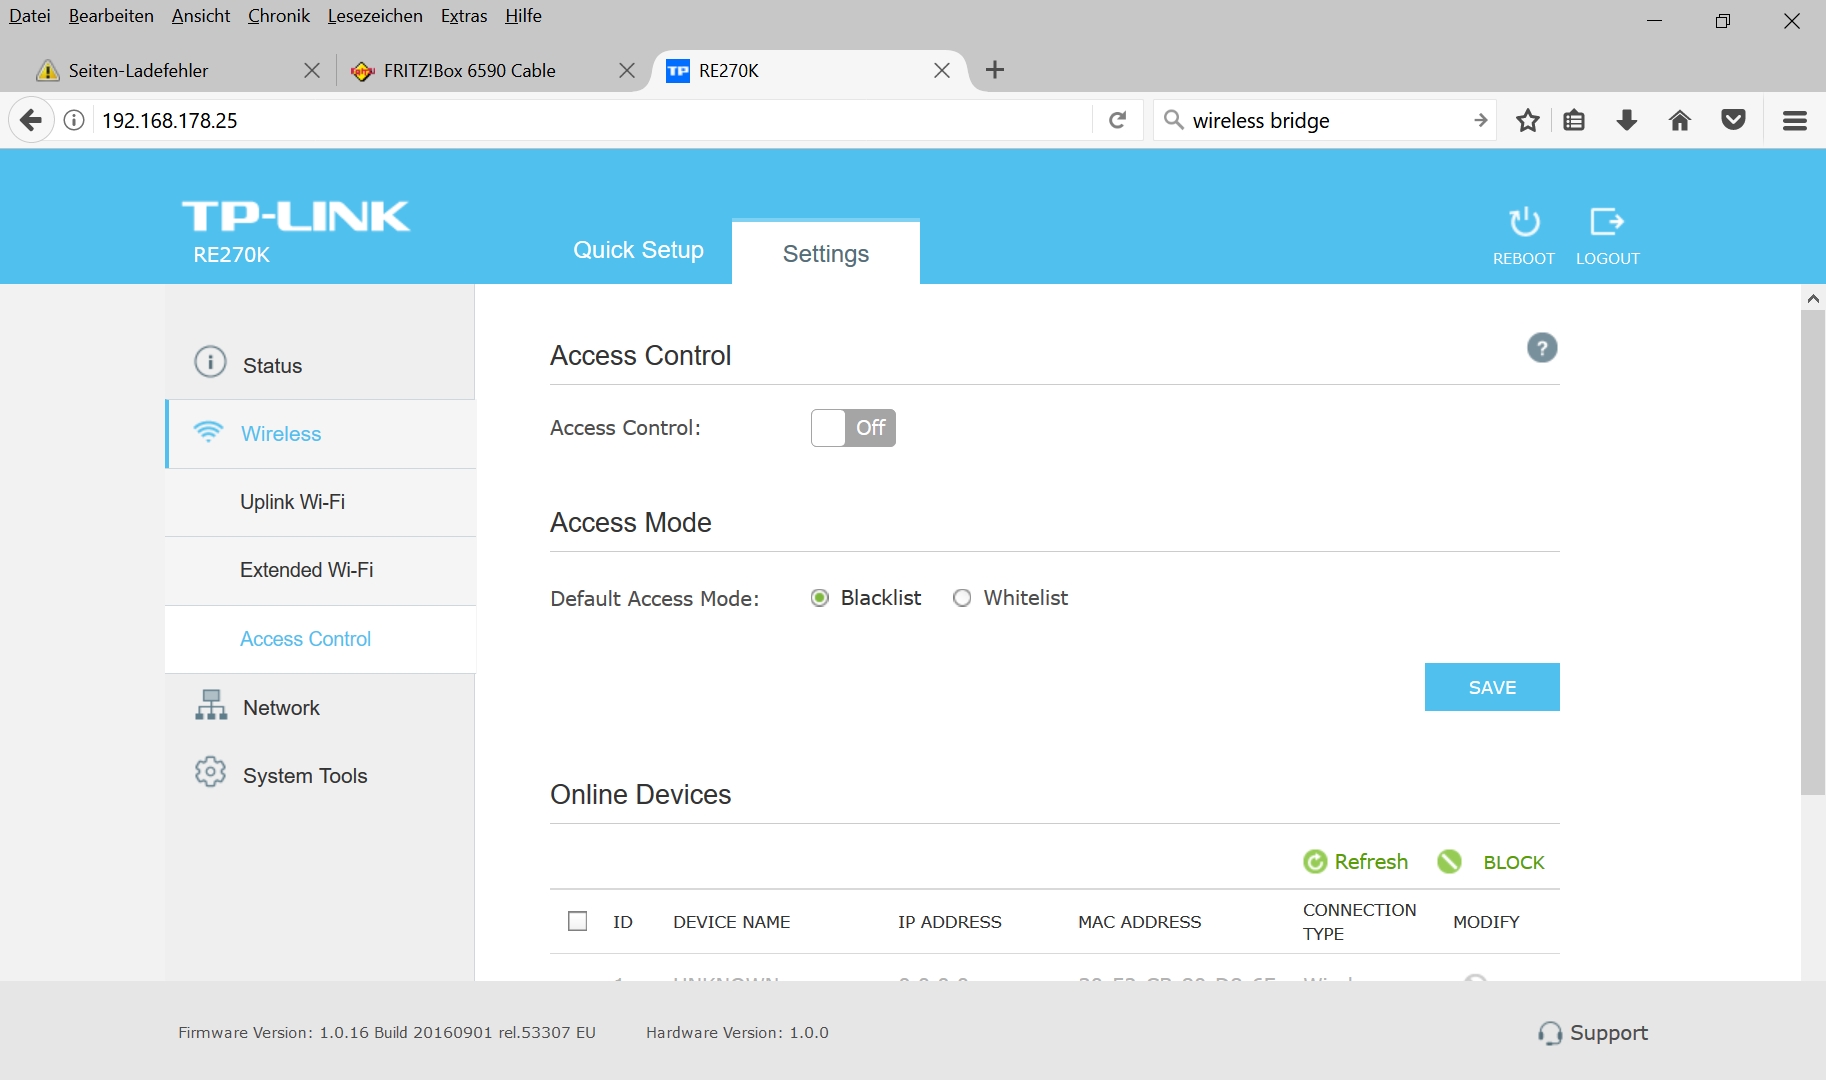
Task: Click the TP-LINK logo
Action: pyautogui.click(x=296, y=216)
